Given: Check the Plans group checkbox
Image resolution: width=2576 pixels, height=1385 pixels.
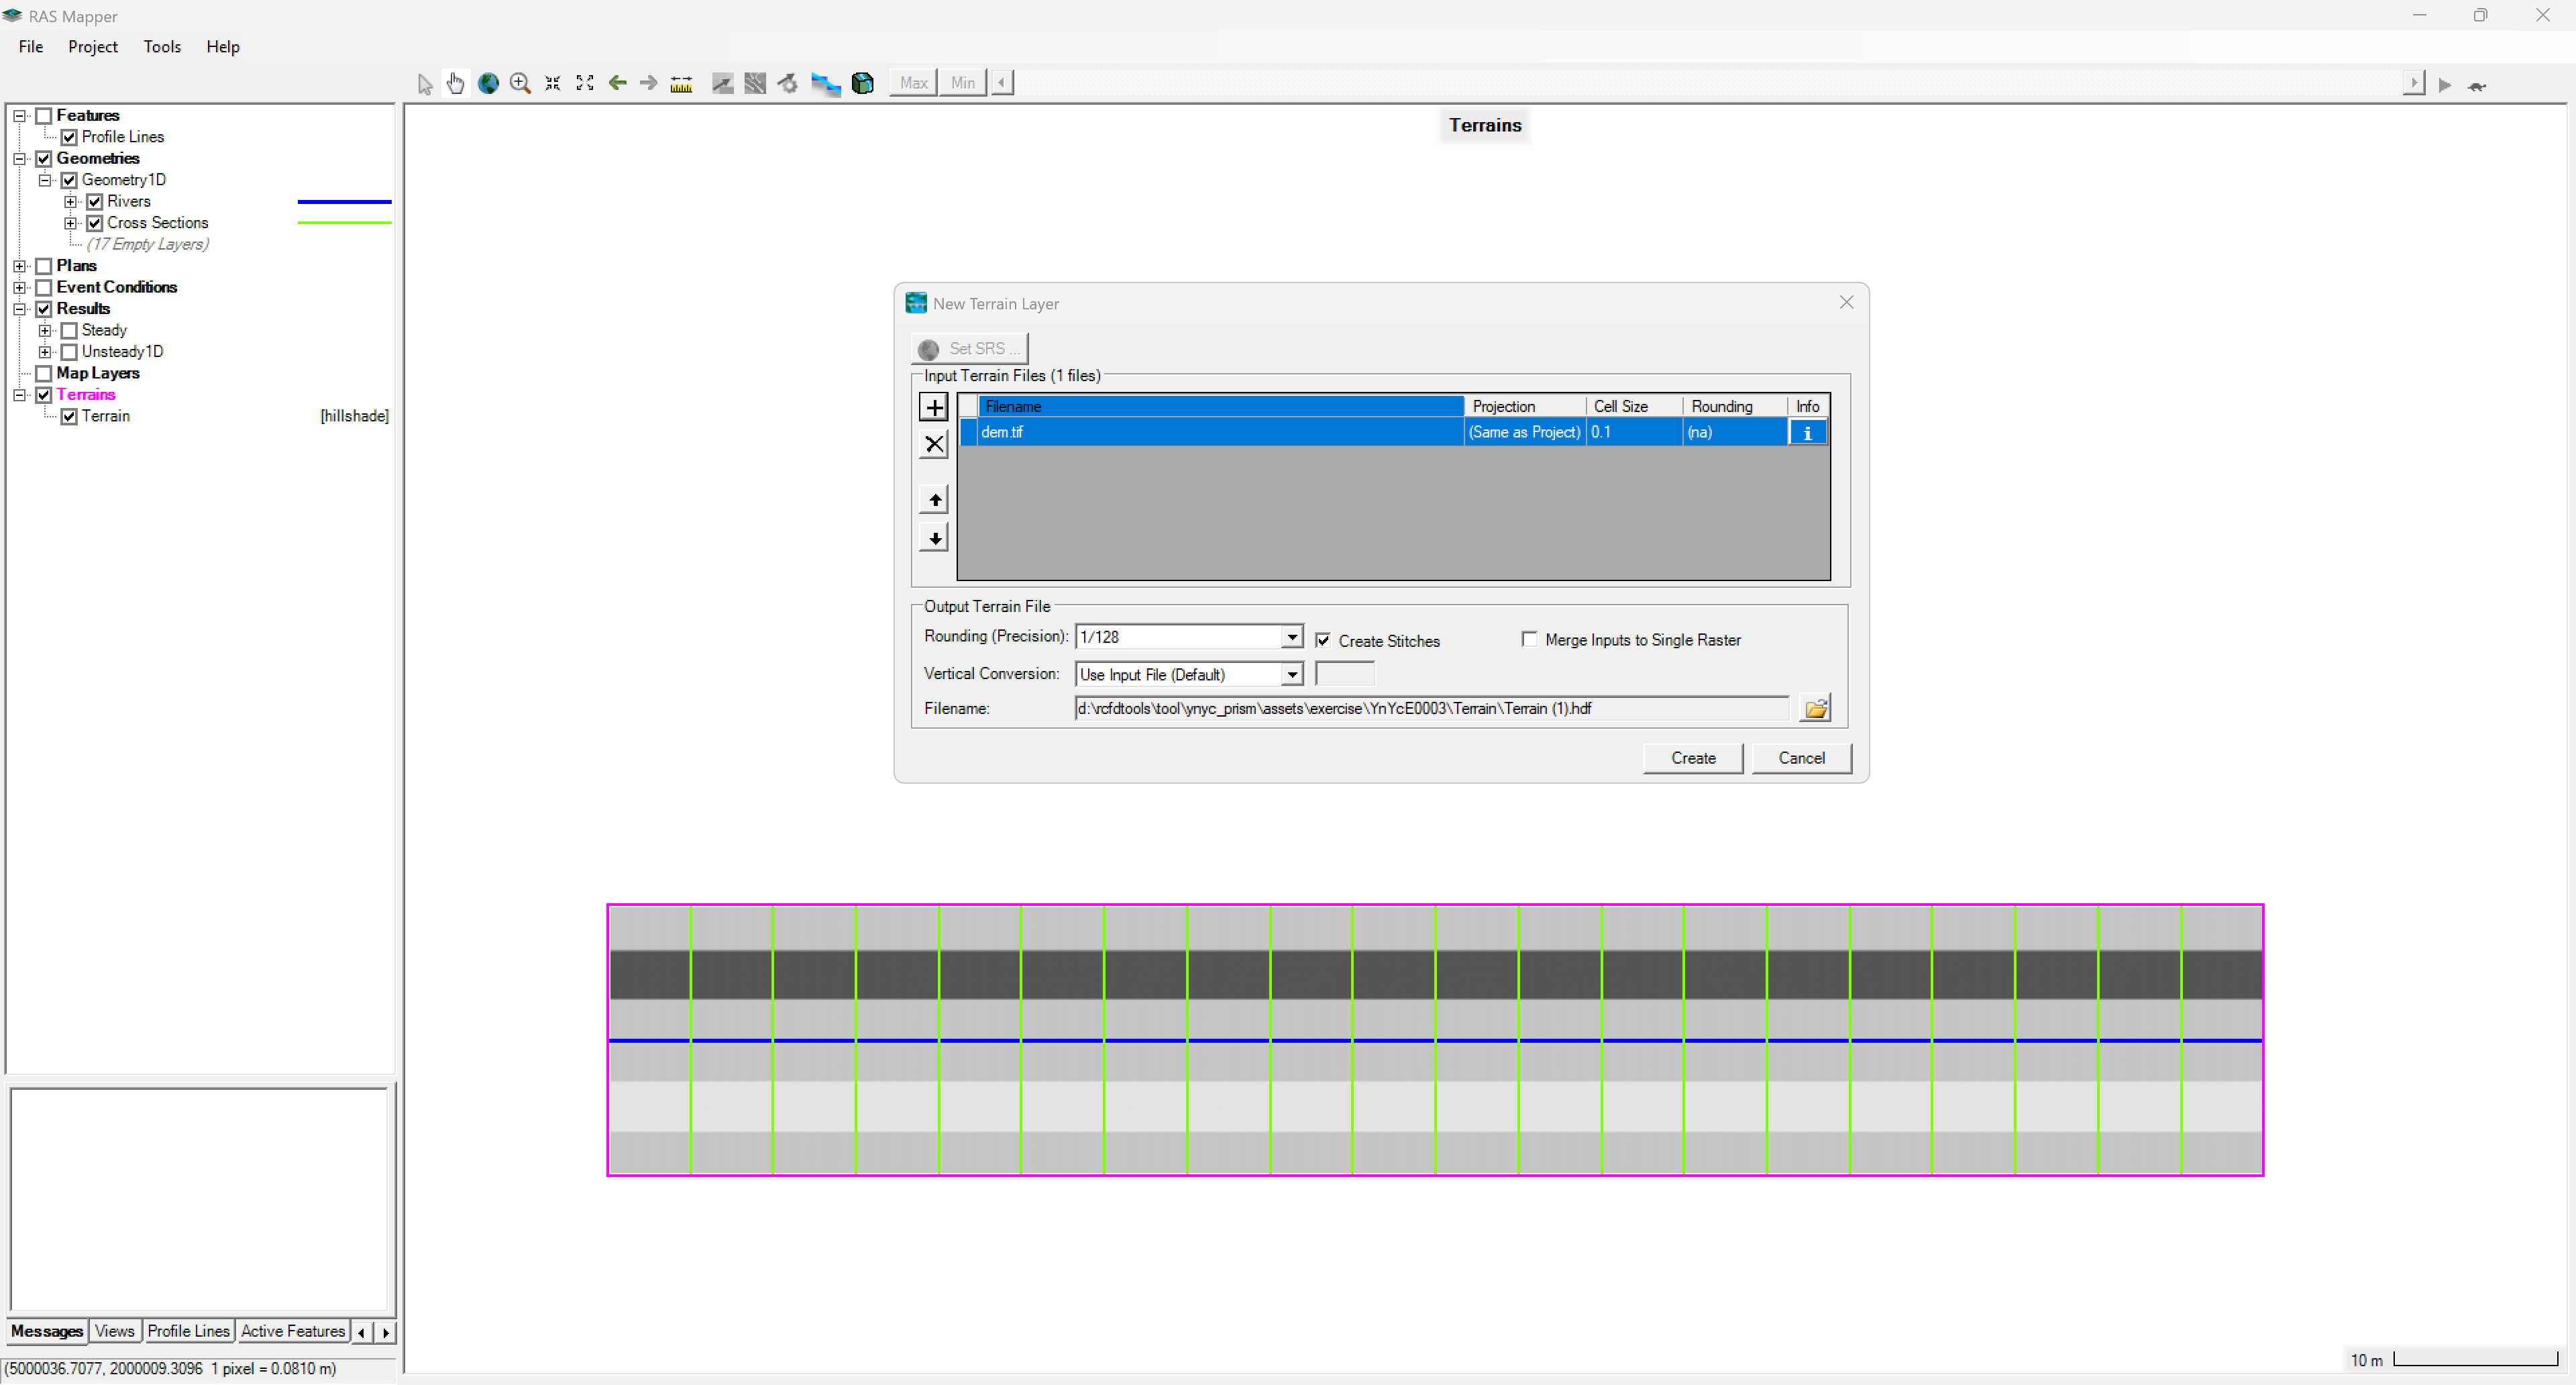Looking at the screenshot, I should 44,266.
